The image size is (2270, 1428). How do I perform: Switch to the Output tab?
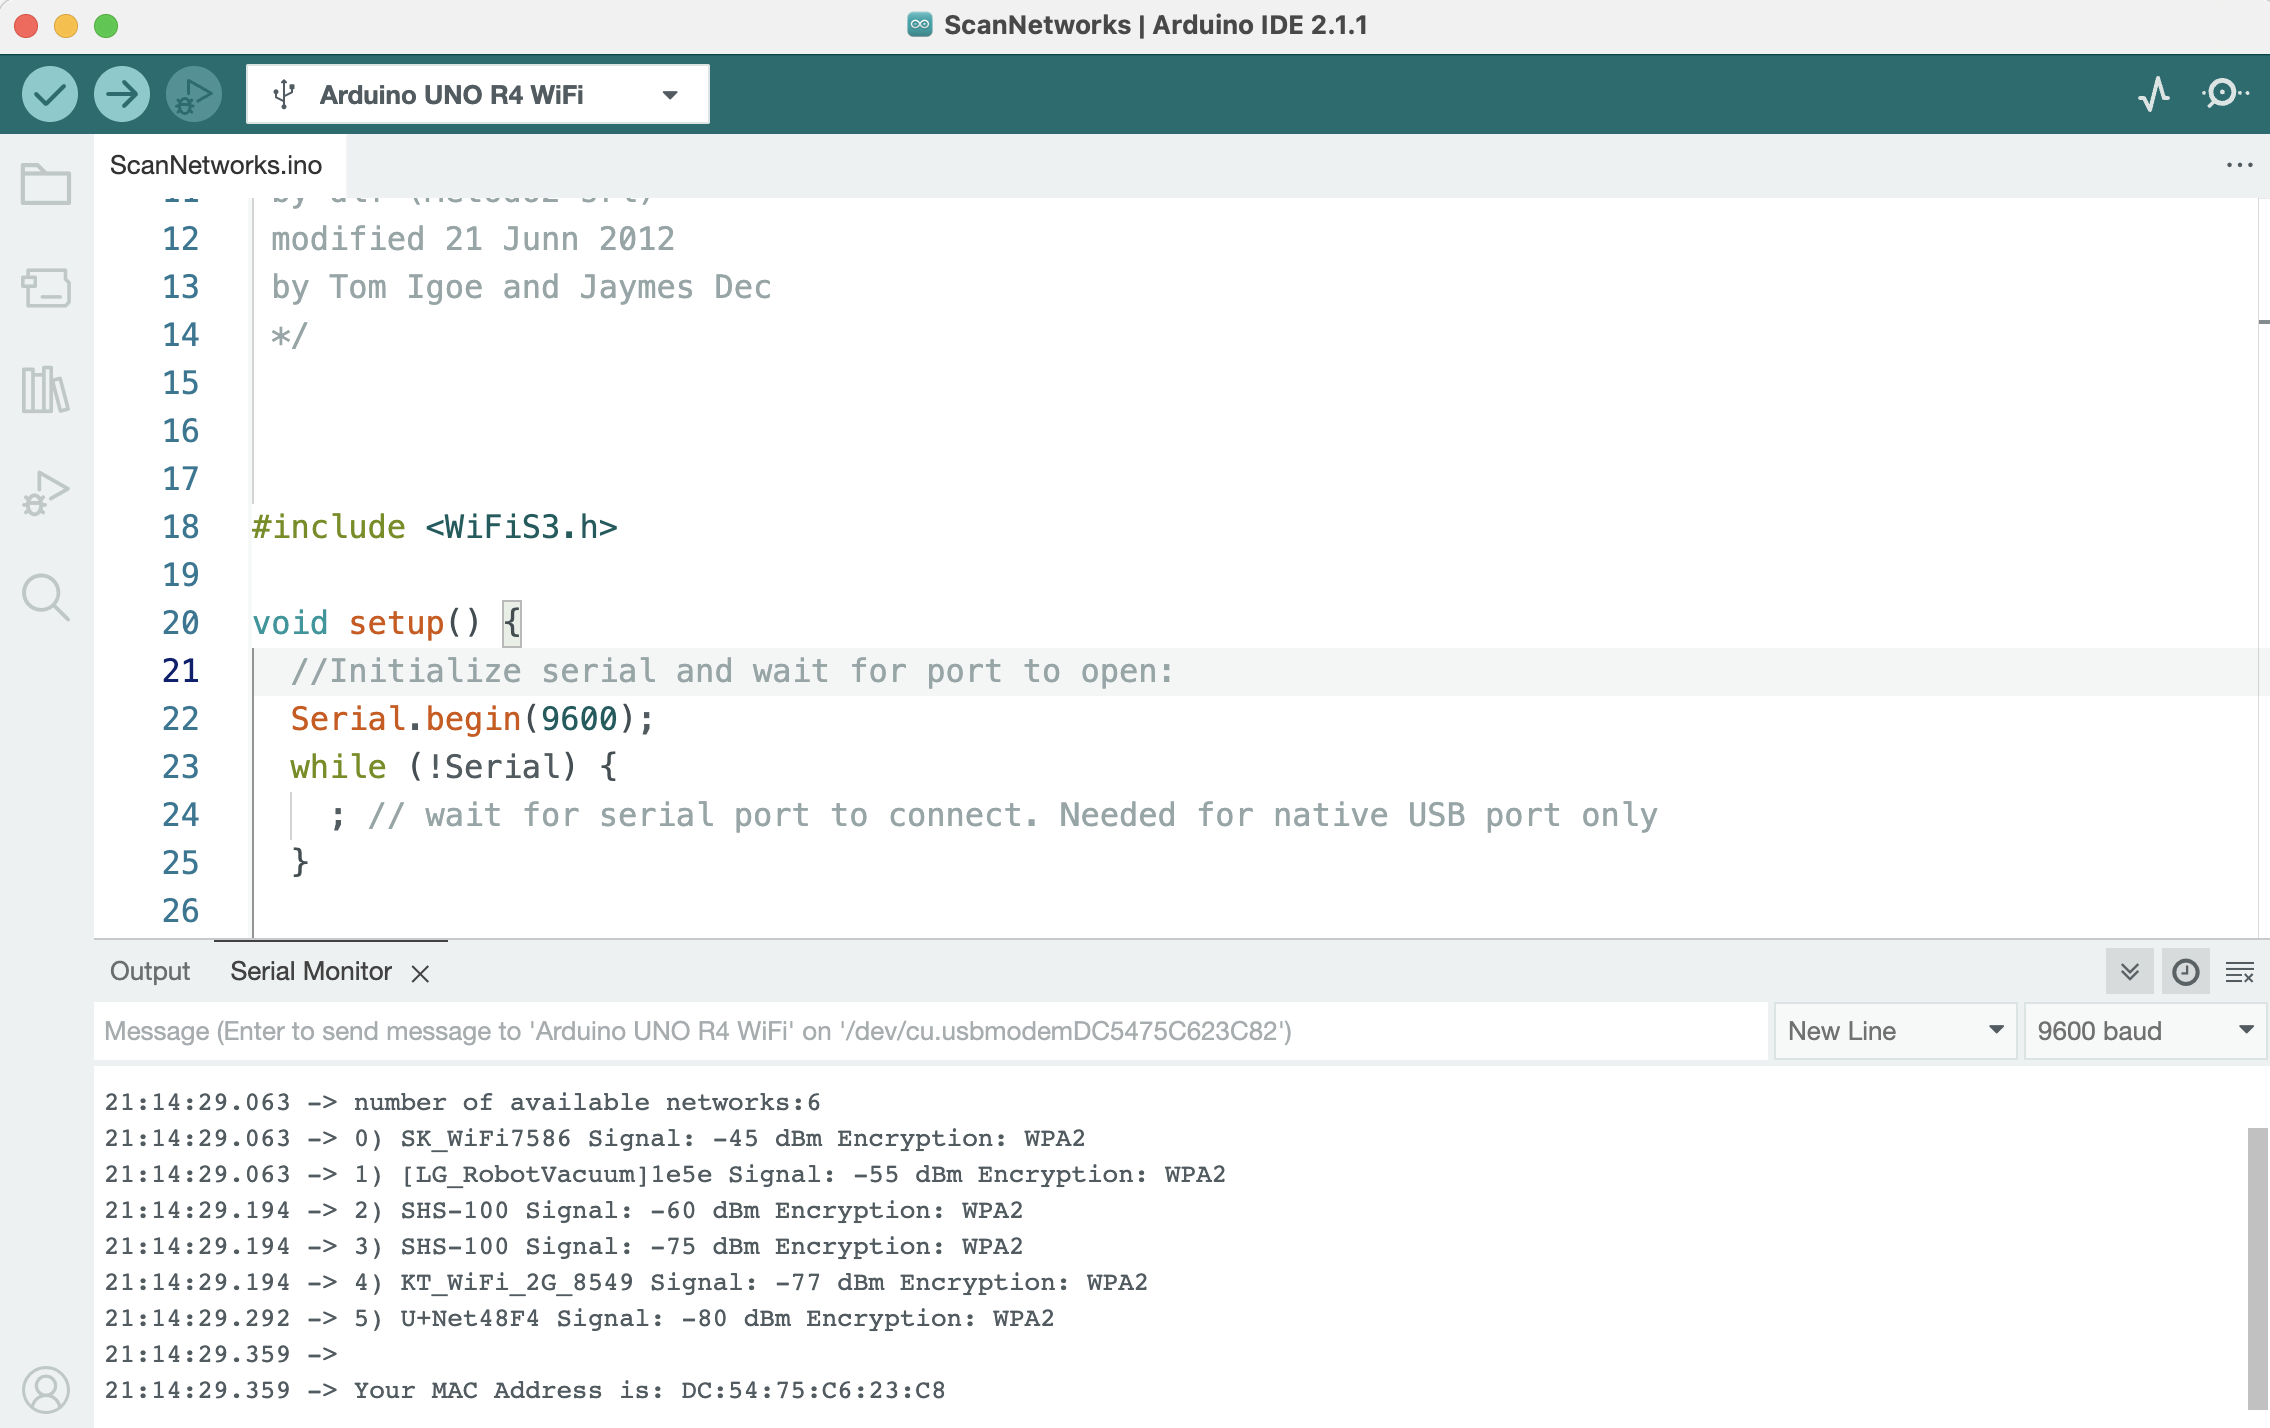pyautogui.click(x=150, y=972)
